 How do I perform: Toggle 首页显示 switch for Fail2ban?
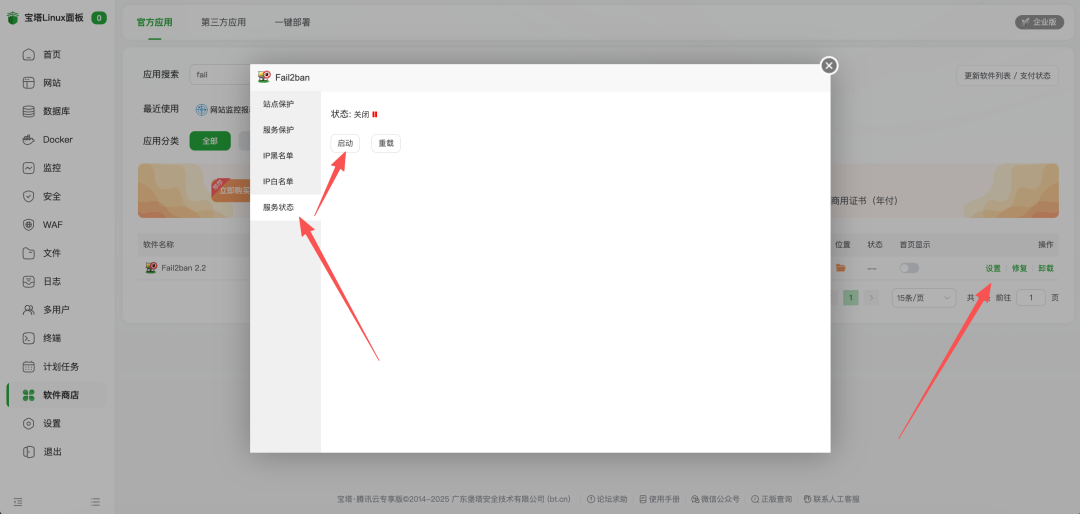point(909,268)
